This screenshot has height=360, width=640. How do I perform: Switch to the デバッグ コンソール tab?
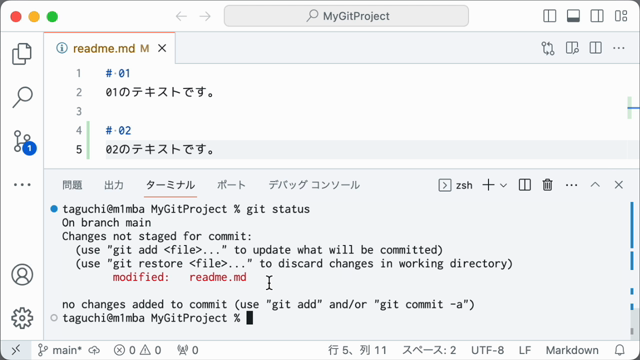pos(314,185)
